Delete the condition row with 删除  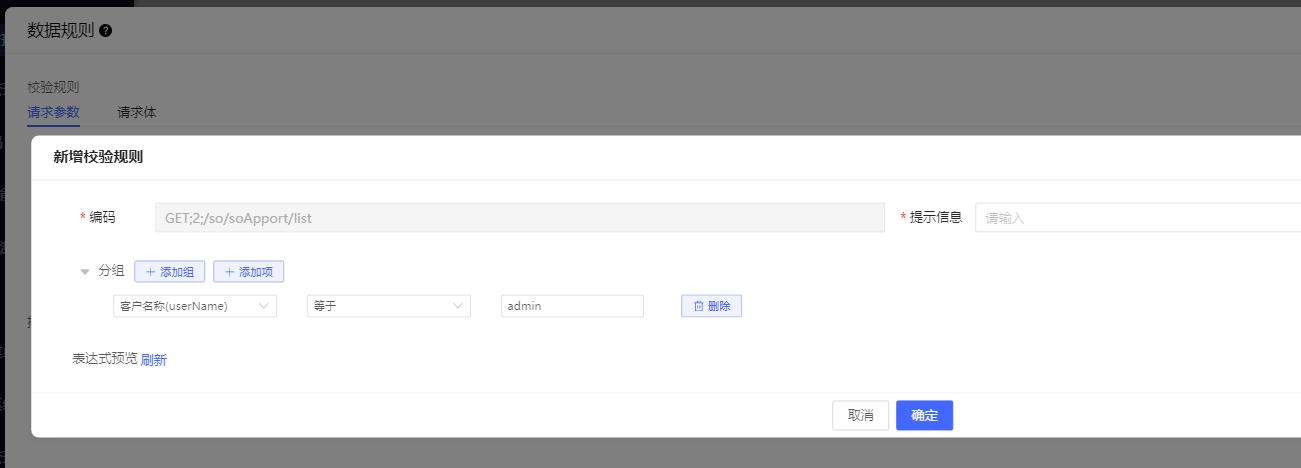click(711, 306)
